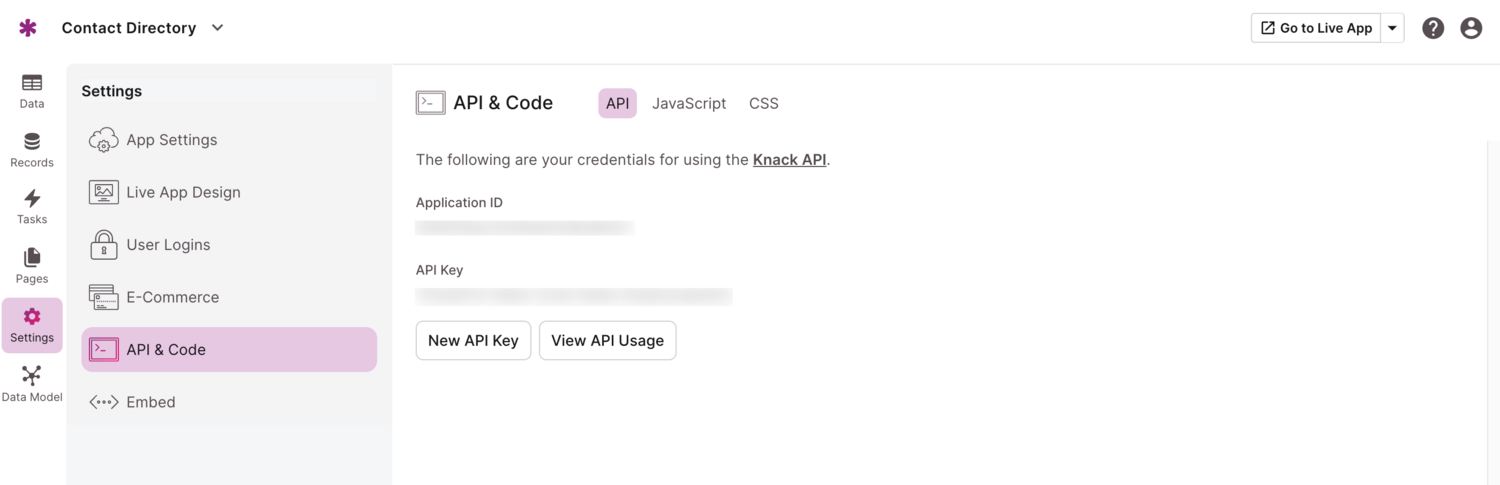Screen dimensions: 1500x485
Task: Open the Data section icon
Action: [32, 84]
